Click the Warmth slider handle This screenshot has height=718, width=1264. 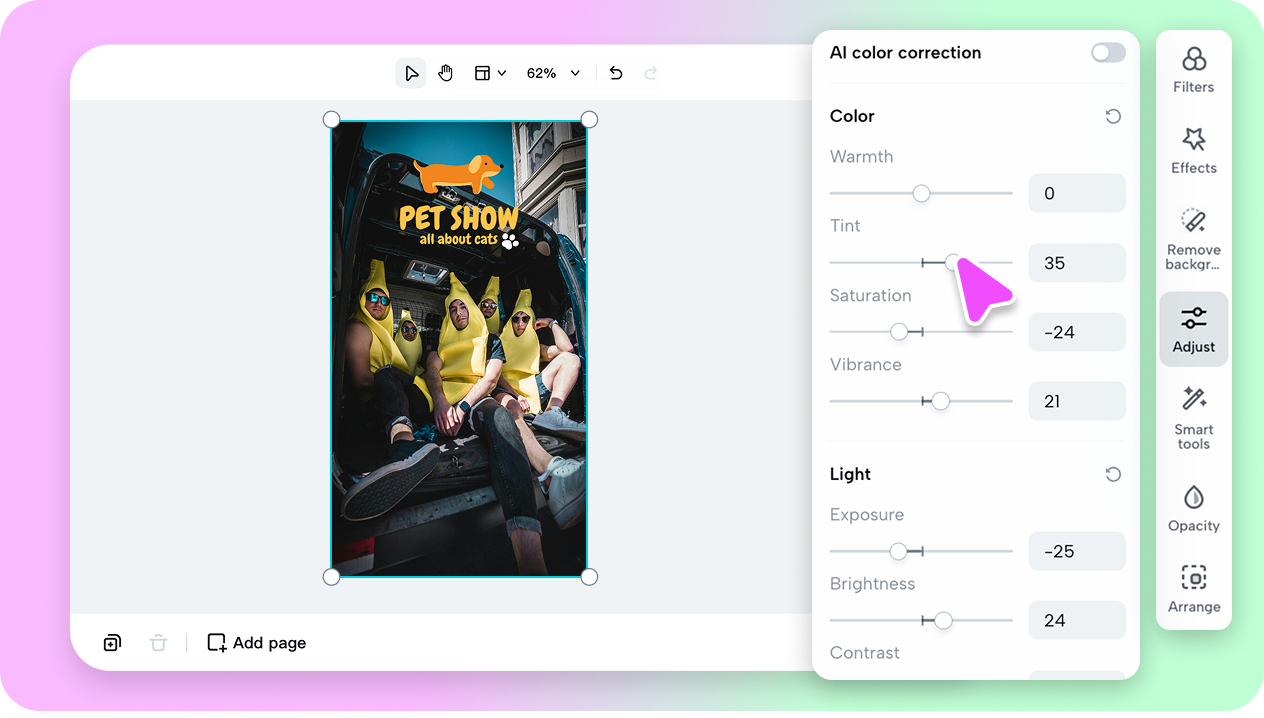click(x=921, y=193)
